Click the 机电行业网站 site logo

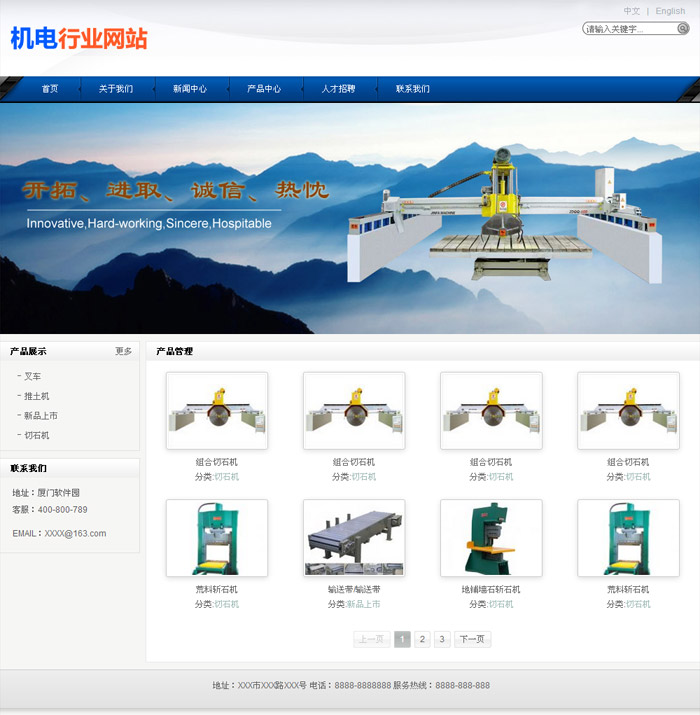[x=79, y=39]
